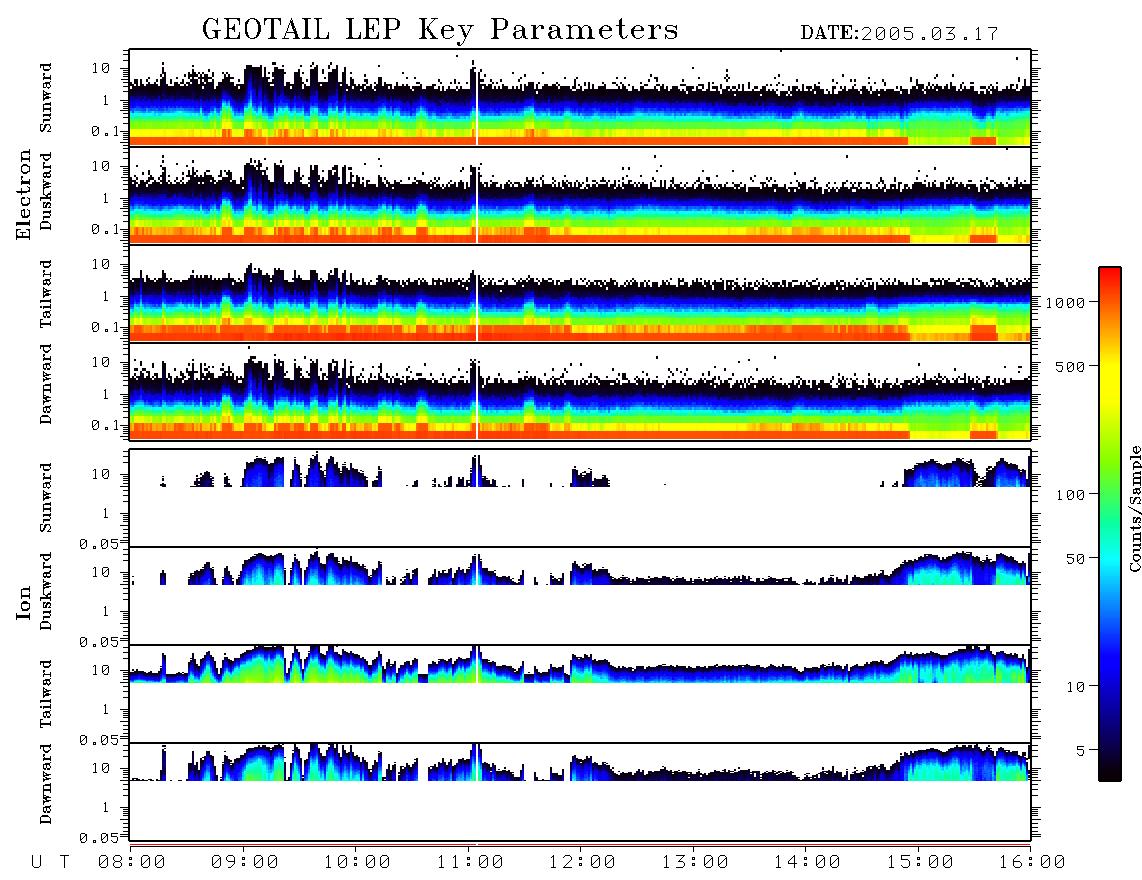
Task: Select the Ion Duskward axis label
Action: pyautogui.click(x=46, y=591)
